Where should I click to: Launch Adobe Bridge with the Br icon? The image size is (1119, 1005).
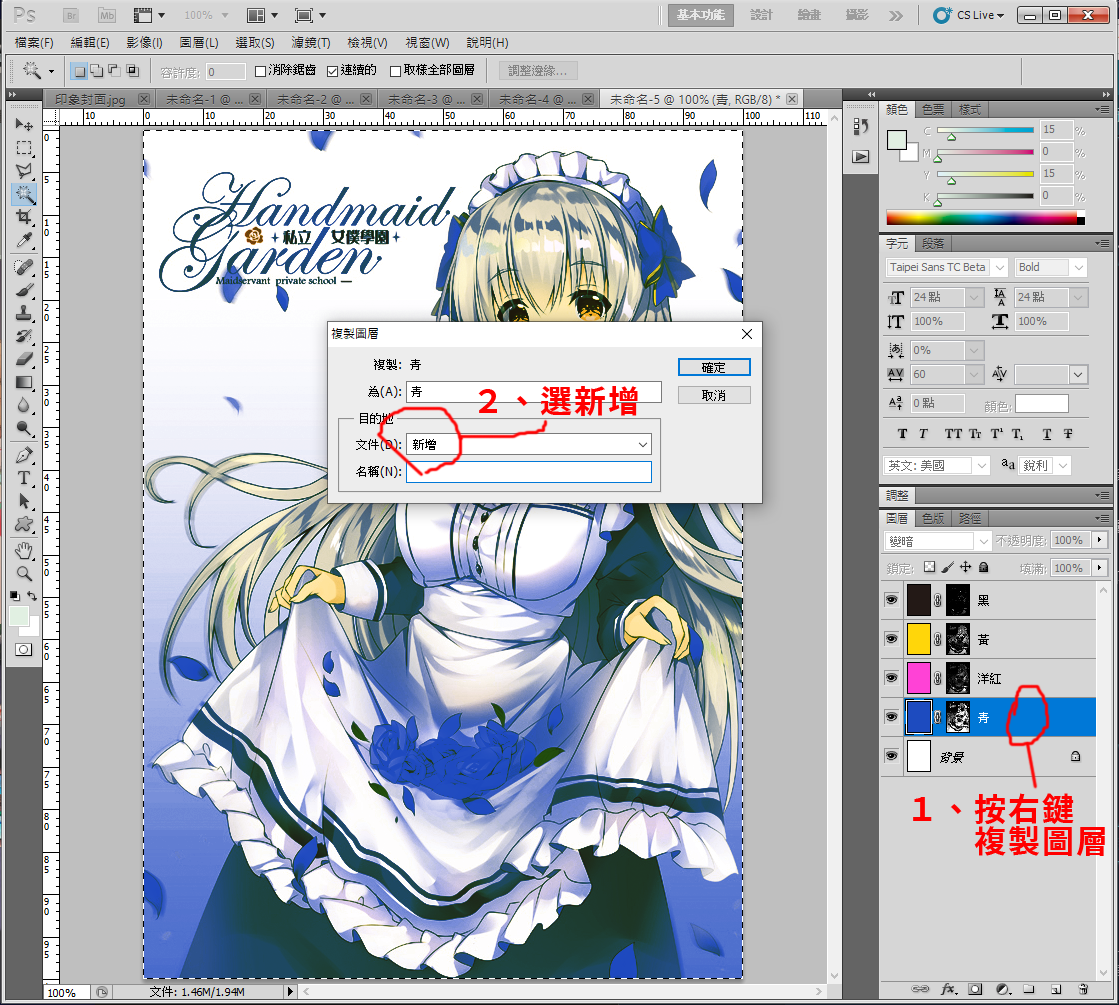(x=71, y=15)
